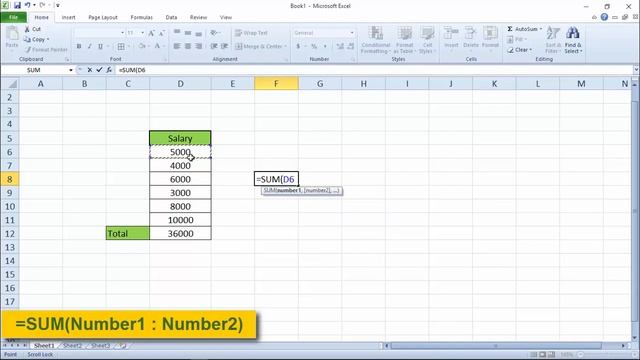The image size is (640, 360).
Task: Select the Sheet2 tab
Action: [72, 346]
